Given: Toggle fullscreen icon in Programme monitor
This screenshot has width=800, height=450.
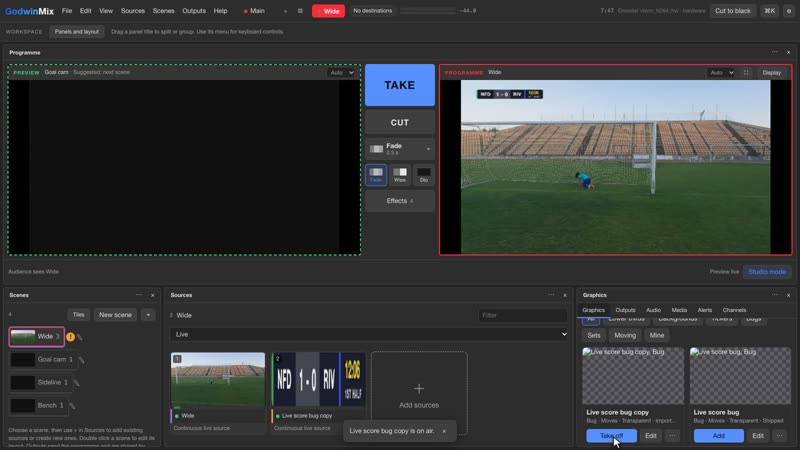Looking at the screenshot, I should [746, 72].
